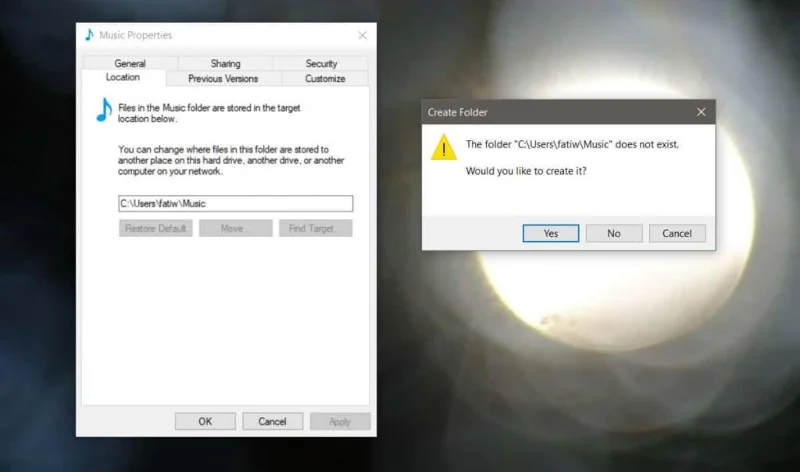Click the music folder path field

click(x=235, y=204)
